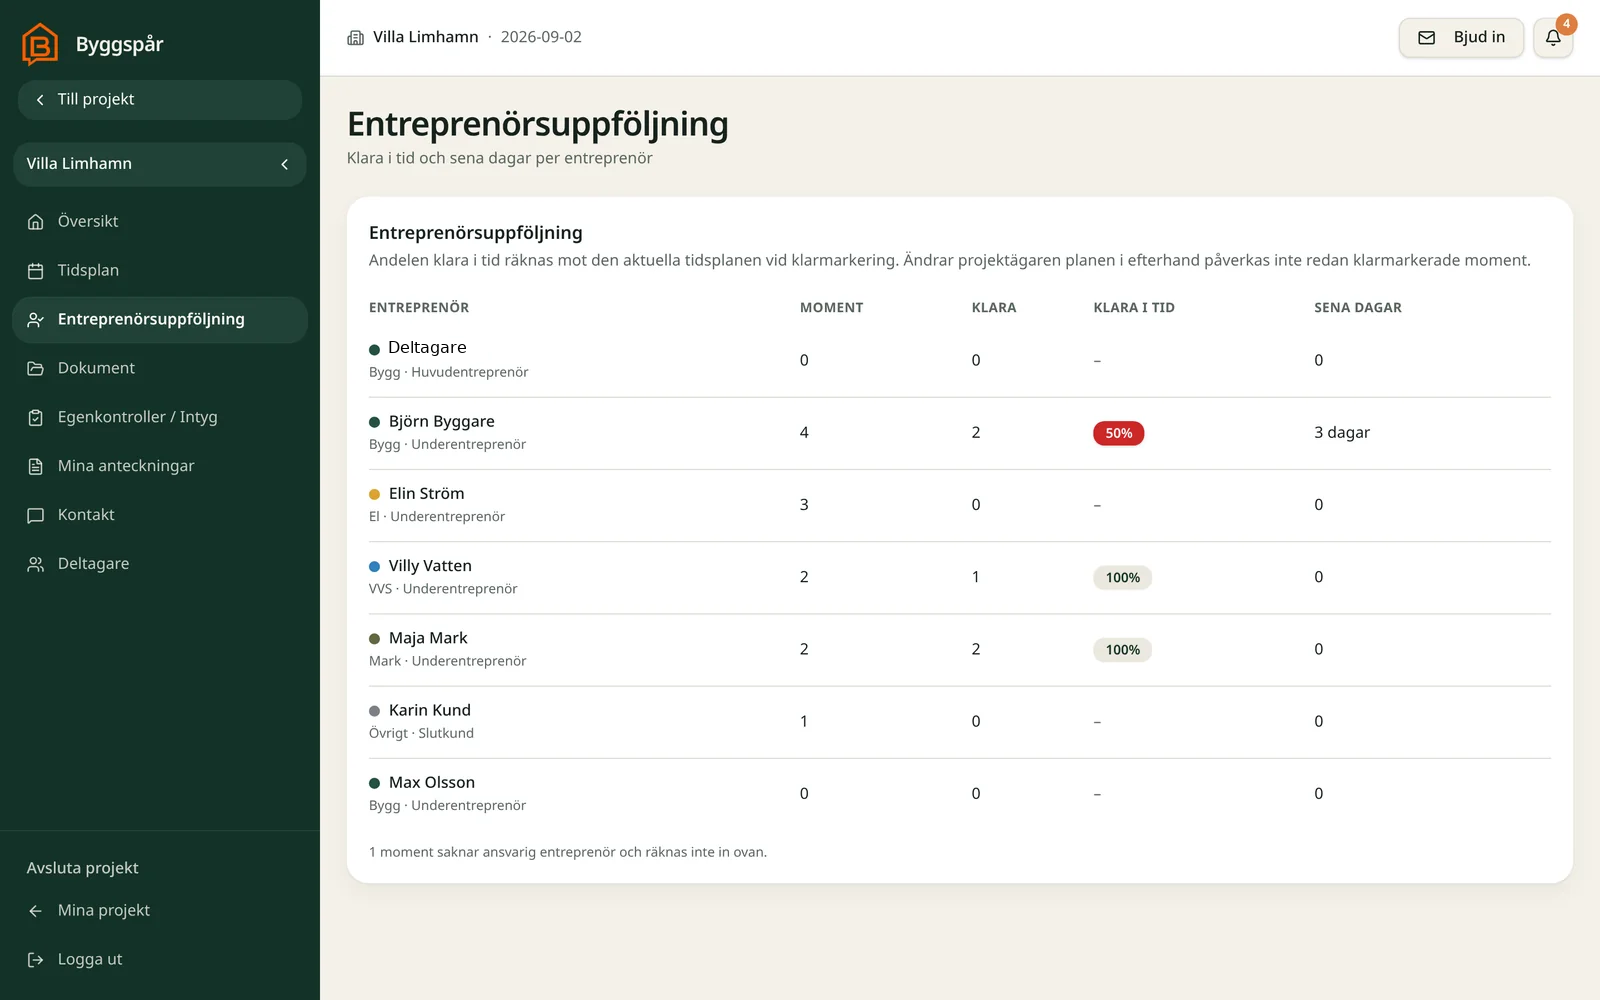The image size is (1600, 1000).
Task: Select Dokument in the sidebar
Action: [160, 369]
